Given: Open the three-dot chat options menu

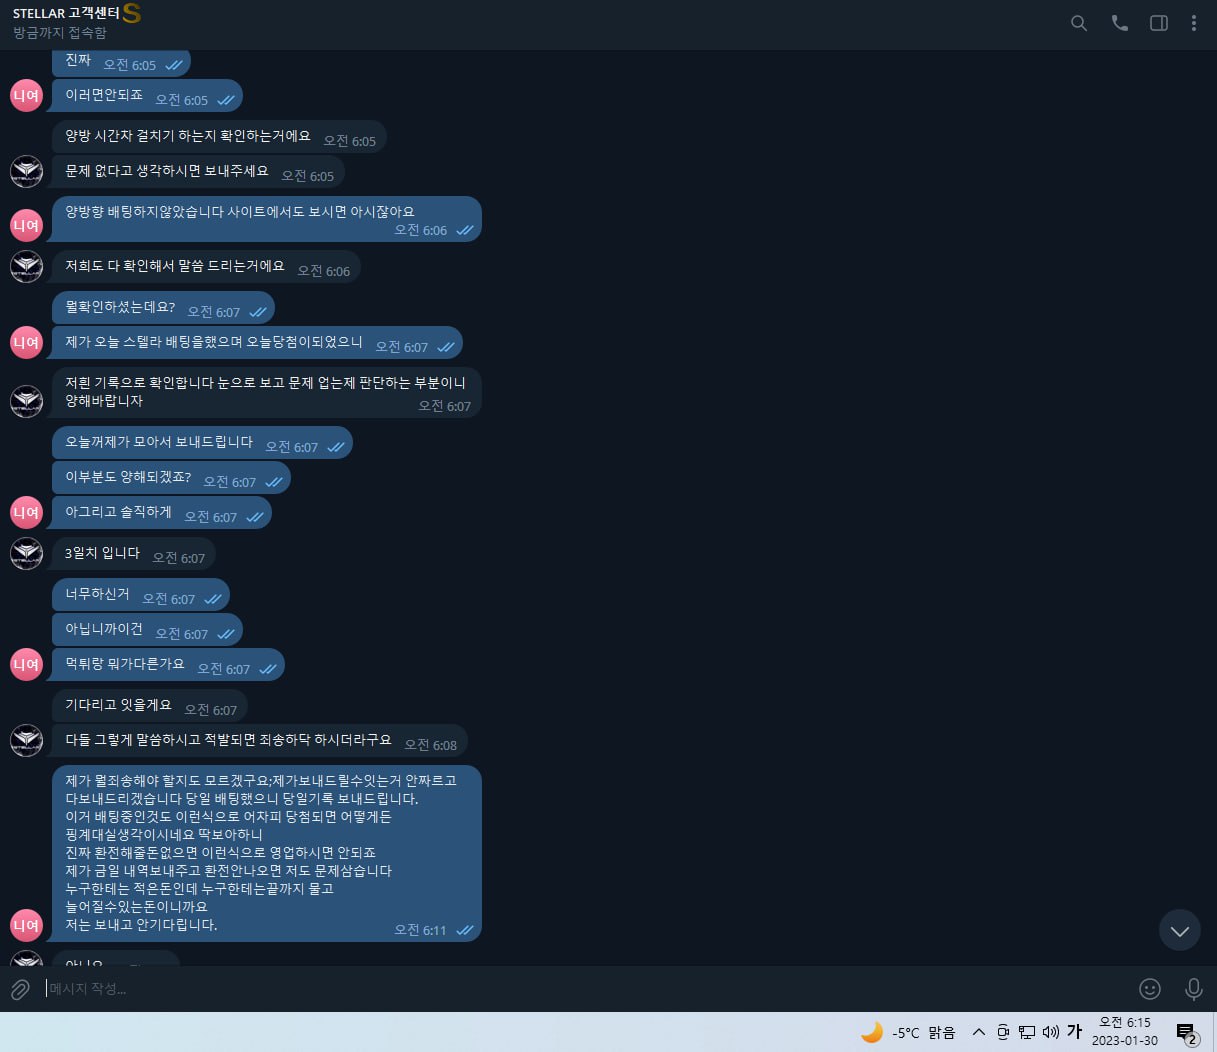Looking at the screenshot, I should coord(1194,23).
